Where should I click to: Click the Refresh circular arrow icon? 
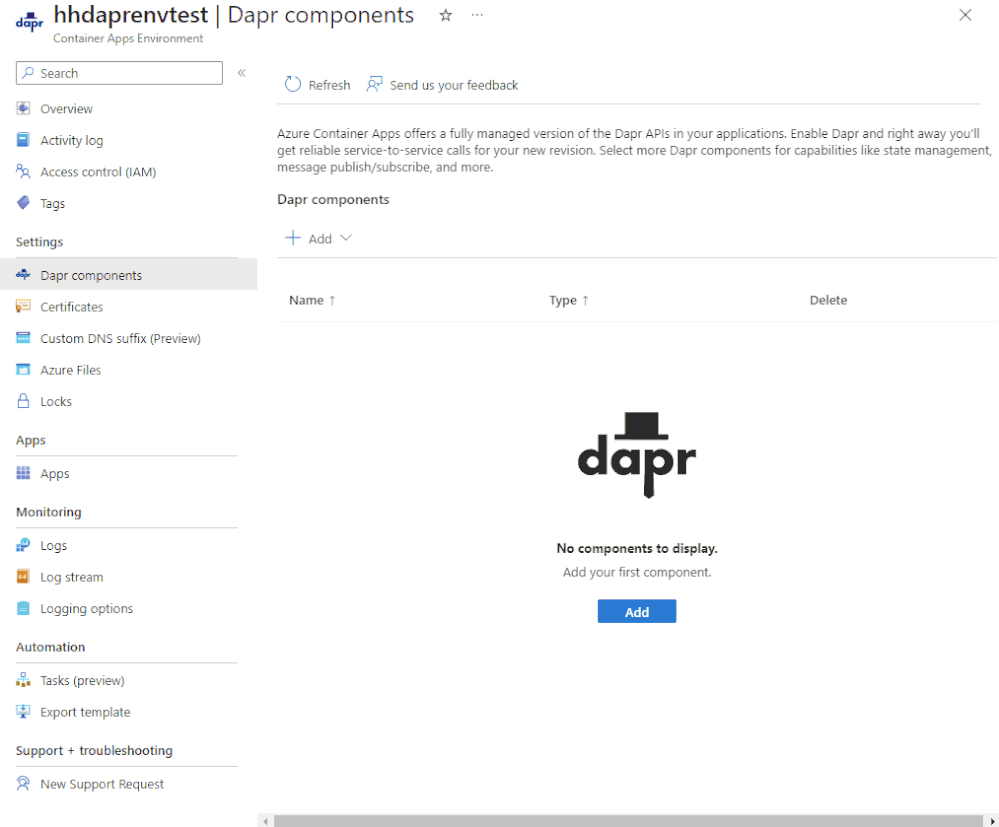tap(292, 84)
